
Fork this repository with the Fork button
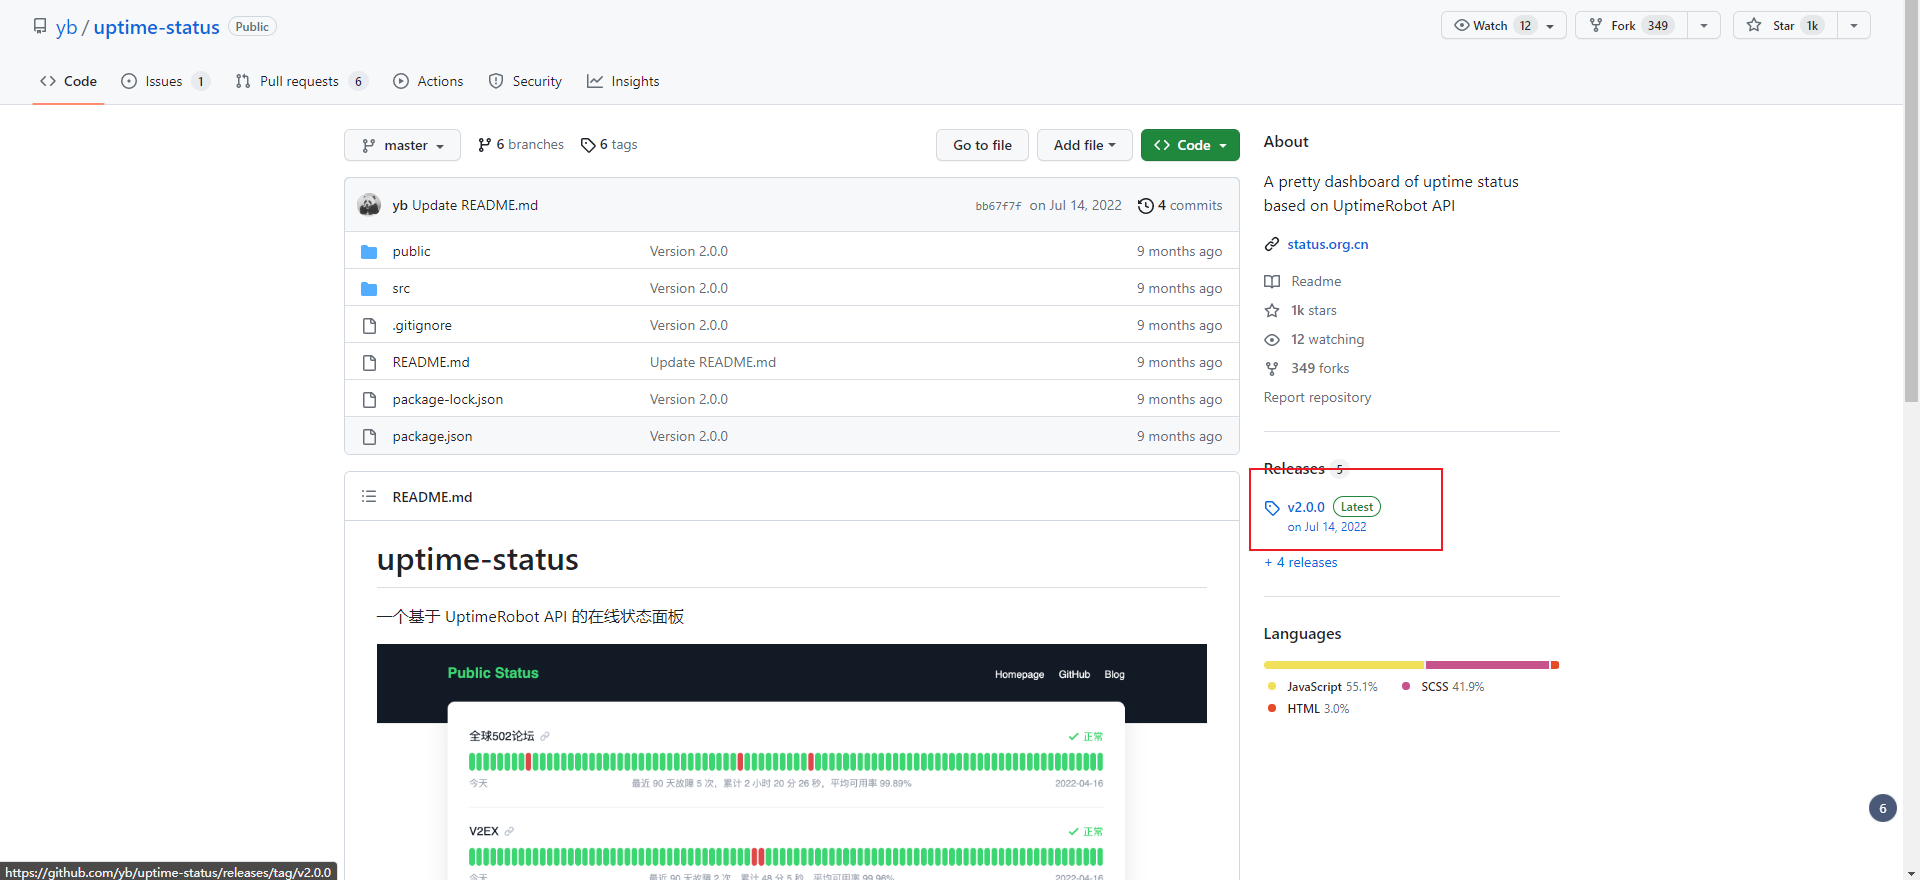1631,25
